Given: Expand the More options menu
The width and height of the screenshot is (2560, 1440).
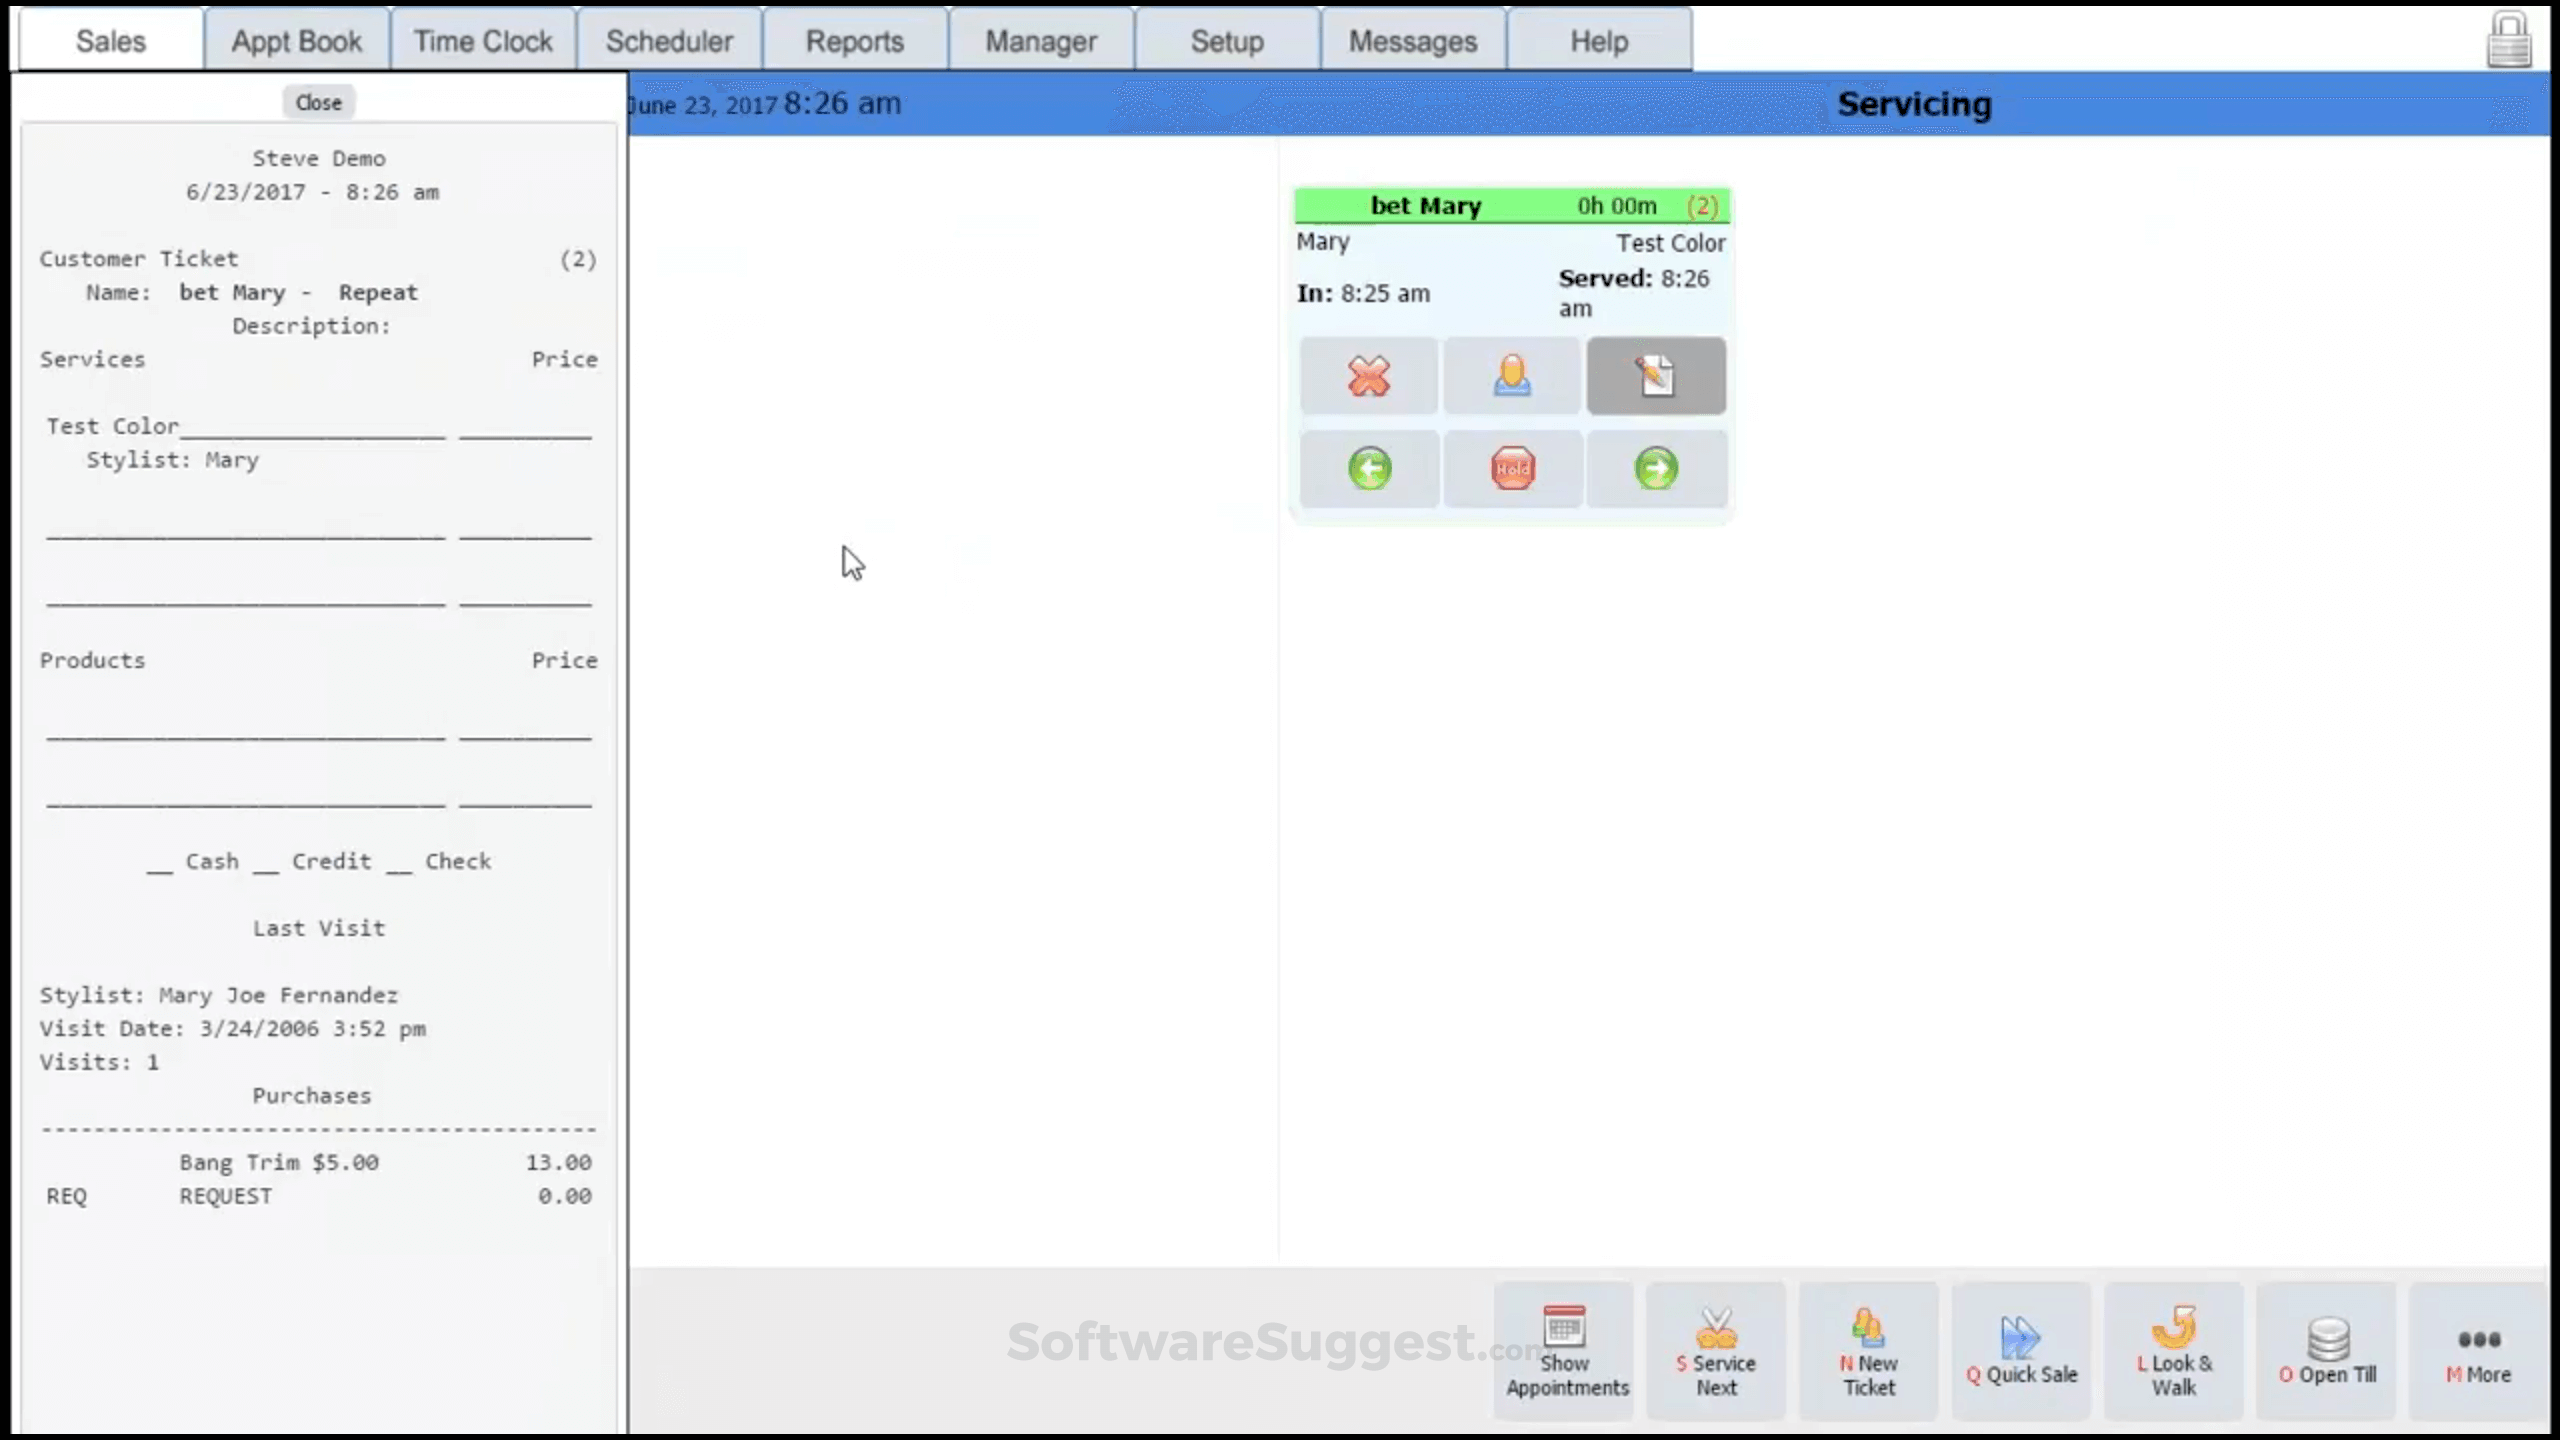Looking at the screenshot, I should coord(2478,1350).
